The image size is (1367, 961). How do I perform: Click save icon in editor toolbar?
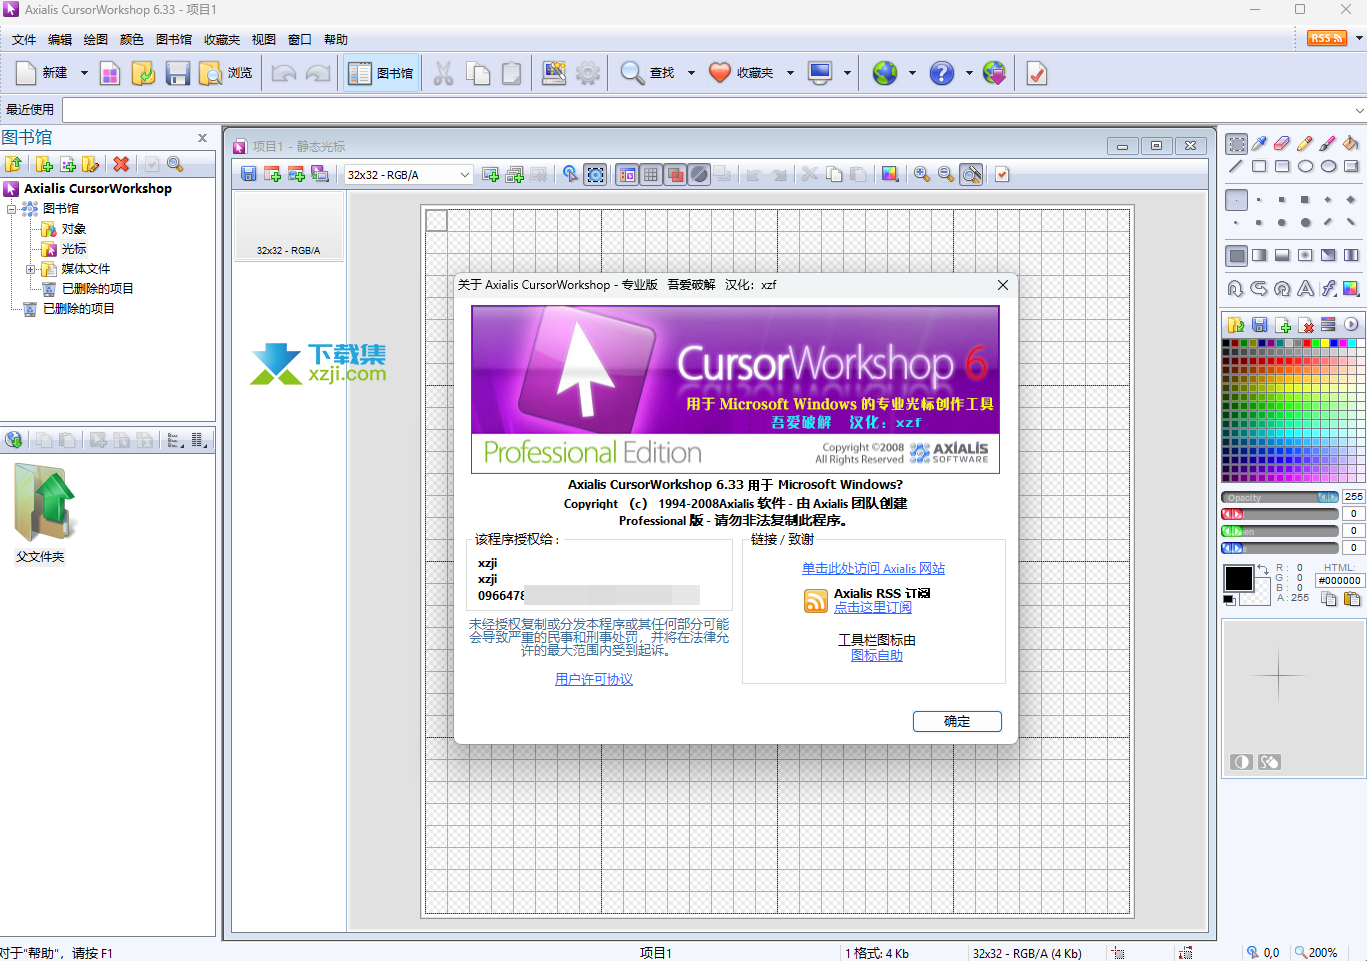coord(249,175)
